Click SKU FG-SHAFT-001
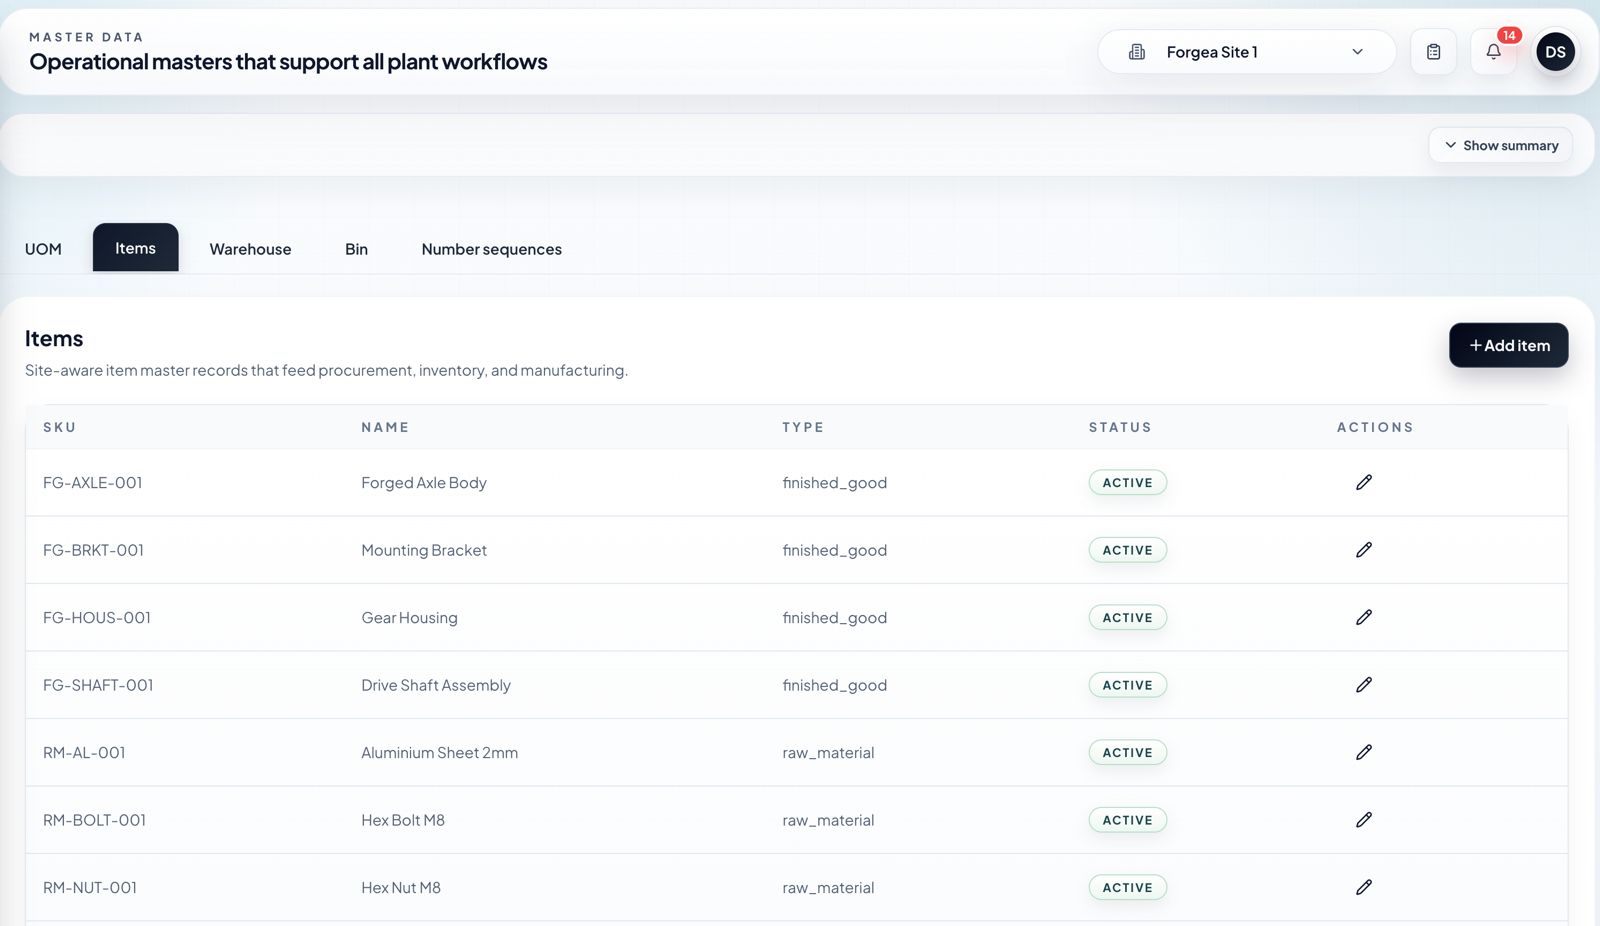 pyautogui.click(x=98, y=685)
